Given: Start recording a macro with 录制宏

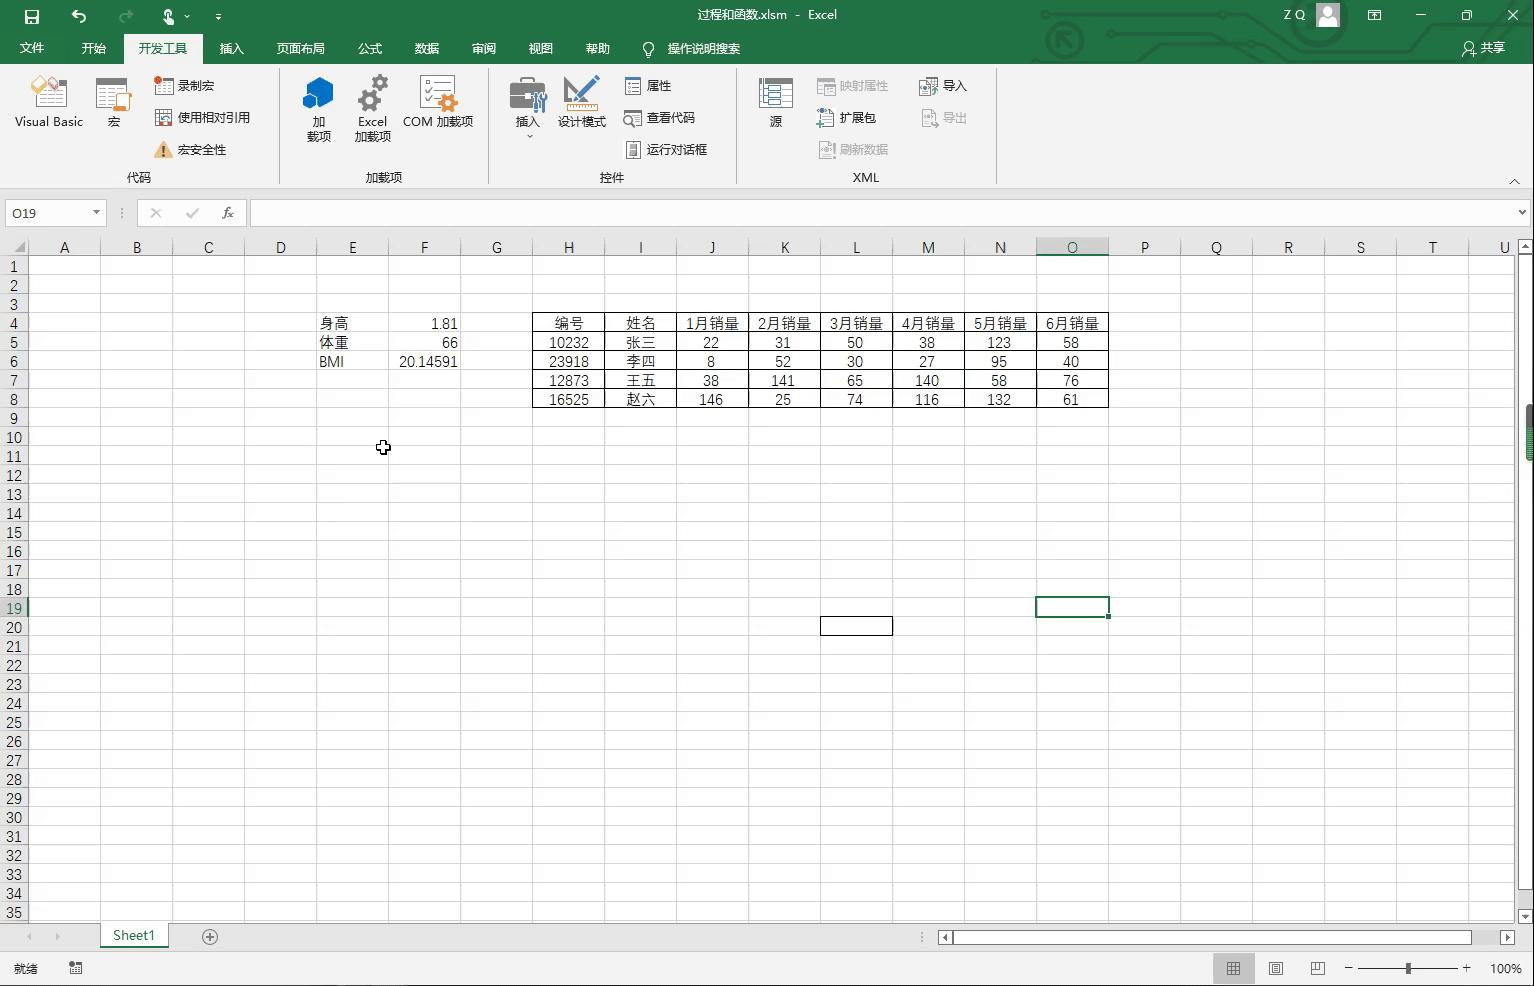Looking at the screenshot, I should click(x=188, y=85).
